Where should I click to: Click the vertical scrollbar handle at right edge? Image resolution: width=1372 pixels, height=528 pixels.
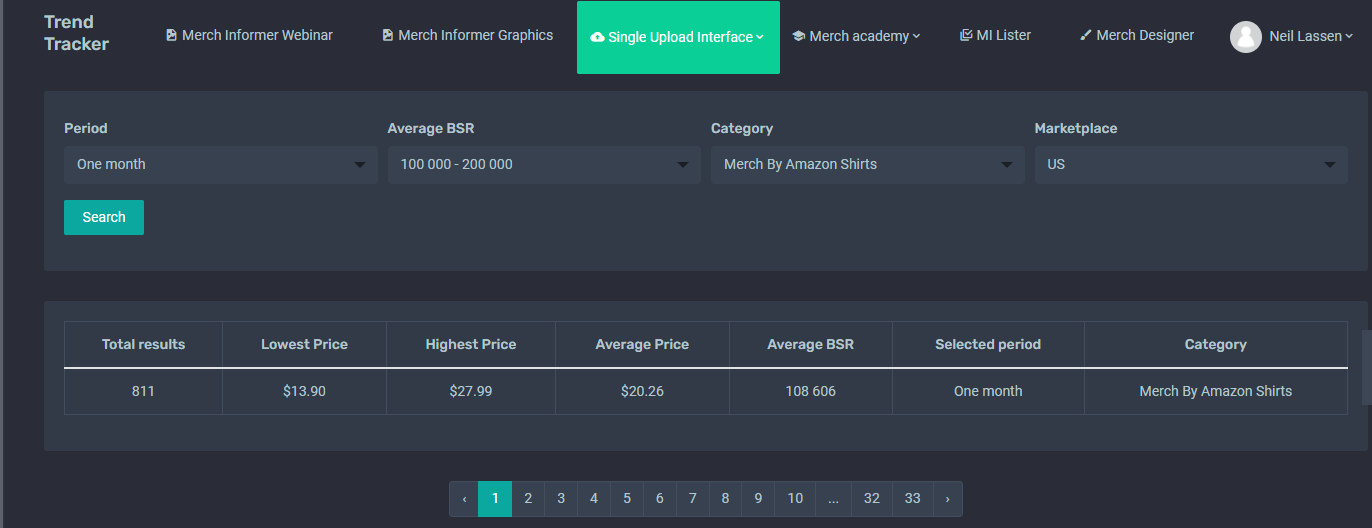[1367, 367]
